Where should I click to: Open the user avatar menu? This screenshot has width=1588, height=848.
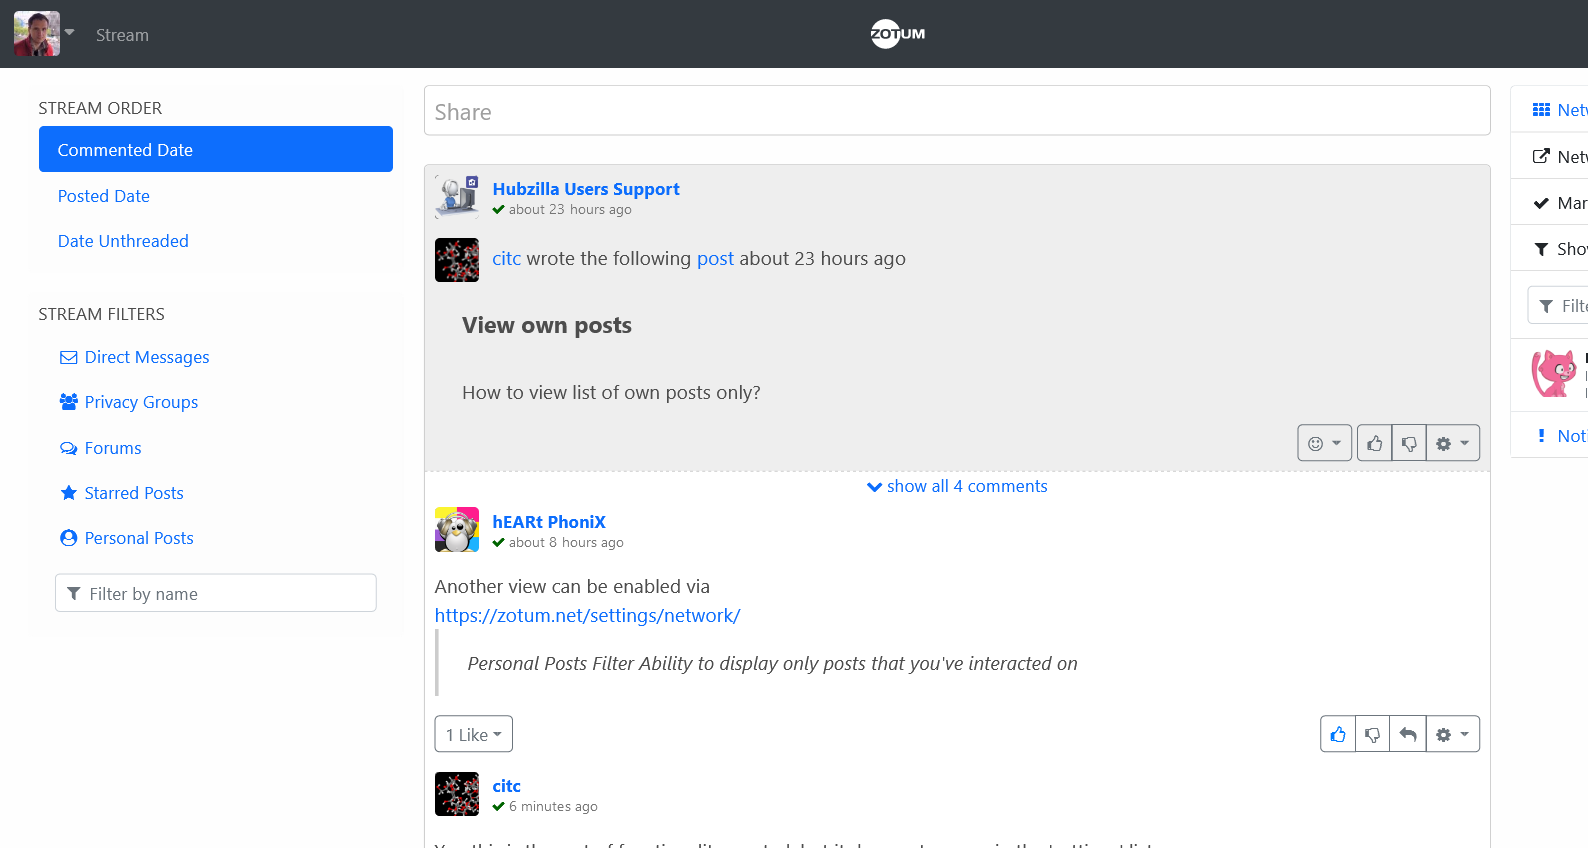(x=44, y=34)
